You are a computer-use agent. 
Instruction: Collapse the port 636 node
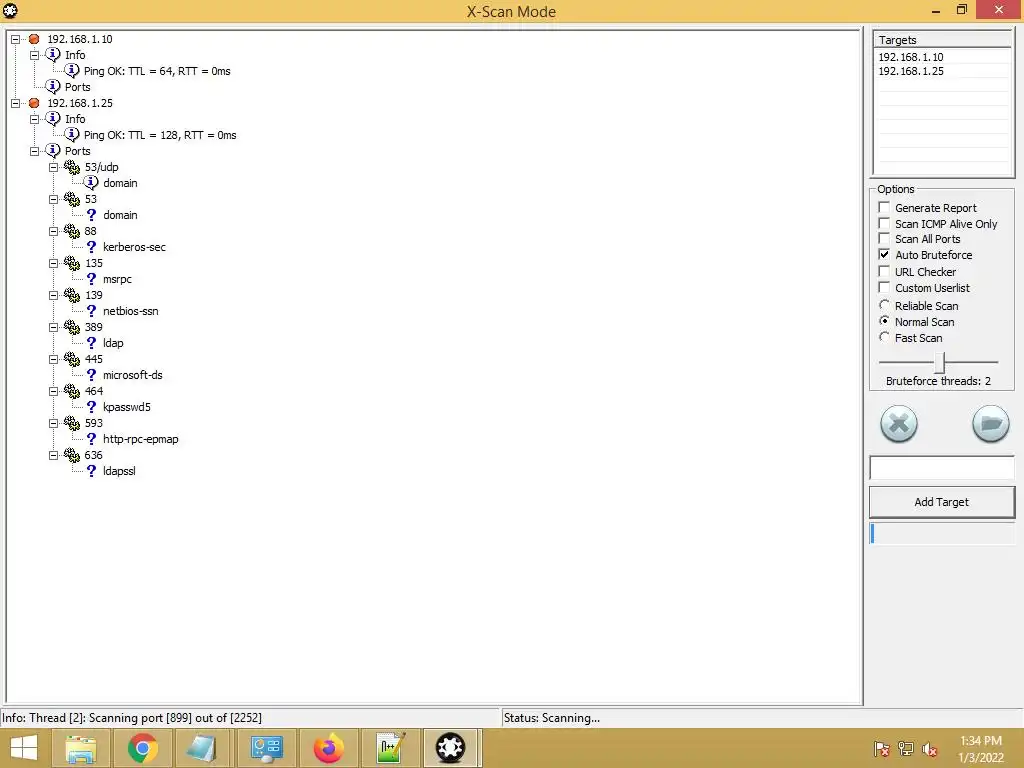click(x=54, y=455)
